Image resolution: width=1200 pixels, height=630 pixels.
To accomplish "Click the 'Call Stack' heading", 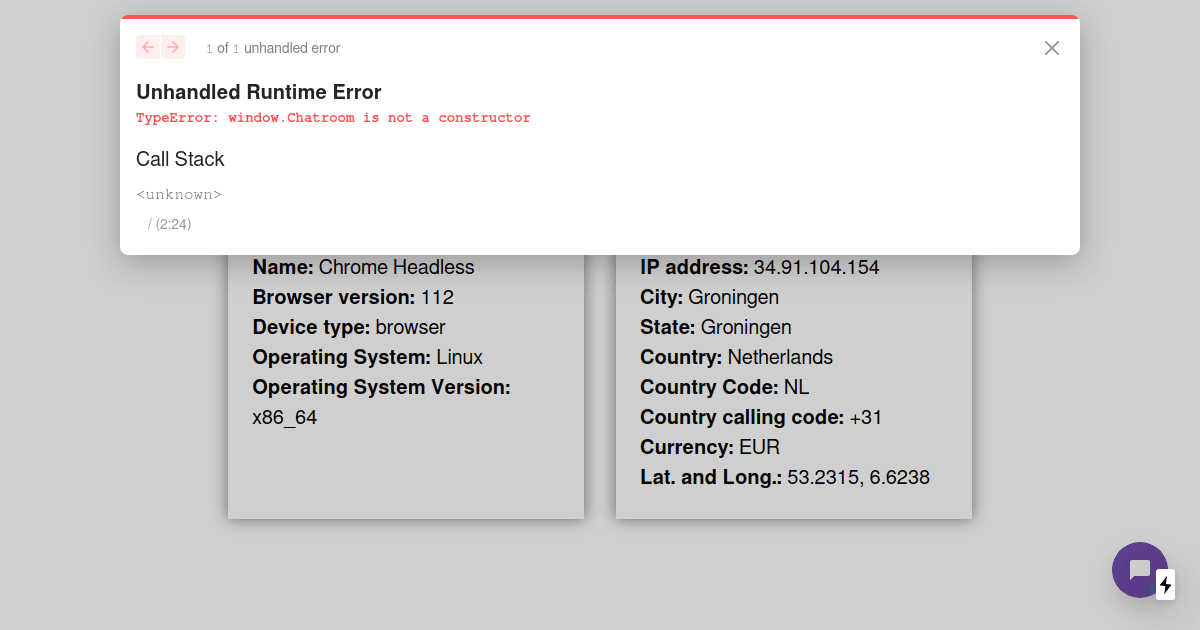I will [180, 159].
